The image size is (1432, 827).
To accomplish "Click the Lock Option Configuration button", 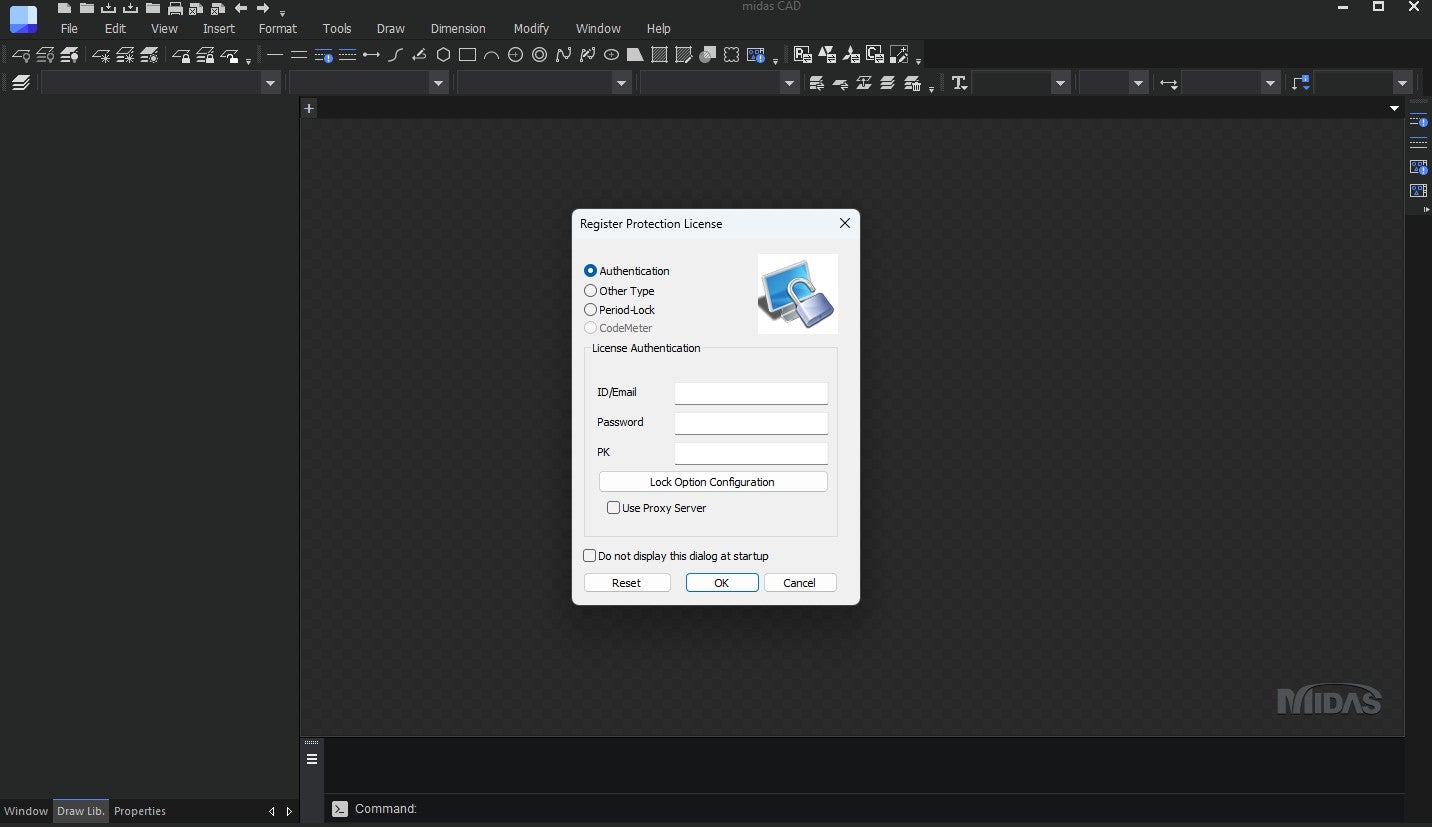I will pyautogui.click(x=712, y=482).
